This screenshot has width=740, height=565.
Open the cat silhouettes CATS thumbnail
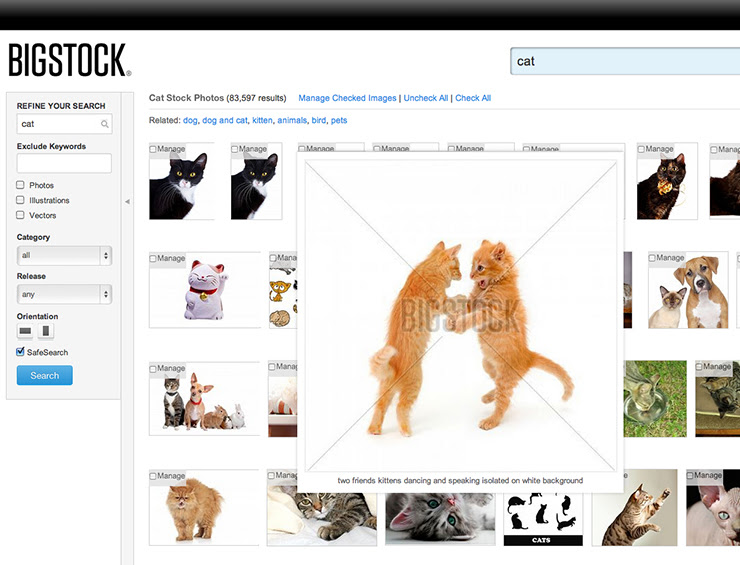pyautogui.click(x=543, y=519)
